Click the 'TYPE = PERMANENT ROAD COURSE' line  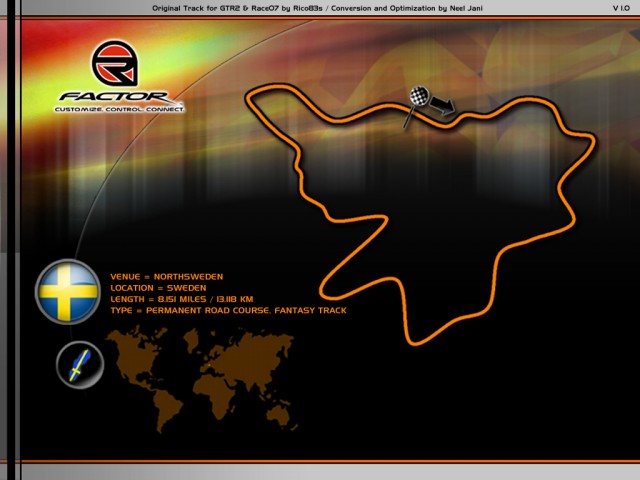(228, 311)
